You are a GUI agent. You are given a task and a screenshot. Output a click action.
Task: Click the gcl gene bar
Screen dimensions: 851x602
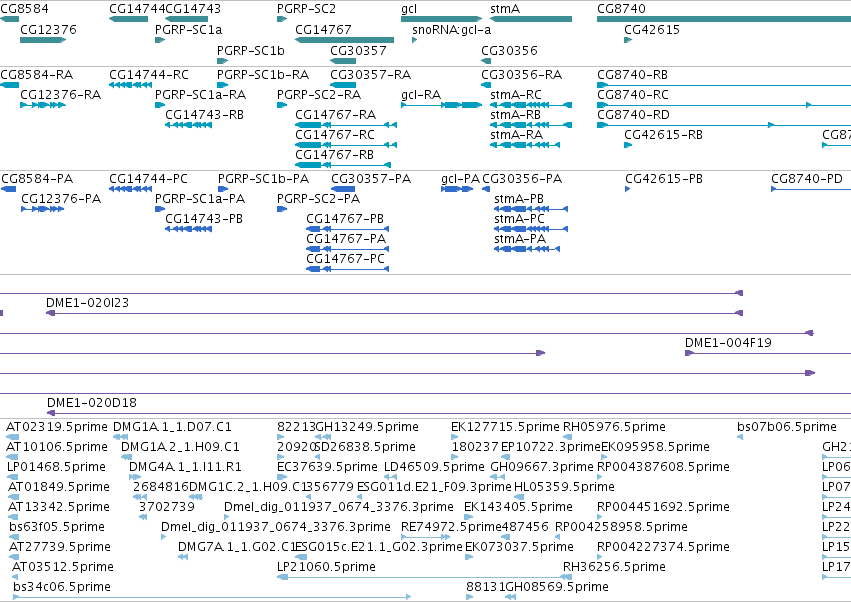(x=441, y=19)
